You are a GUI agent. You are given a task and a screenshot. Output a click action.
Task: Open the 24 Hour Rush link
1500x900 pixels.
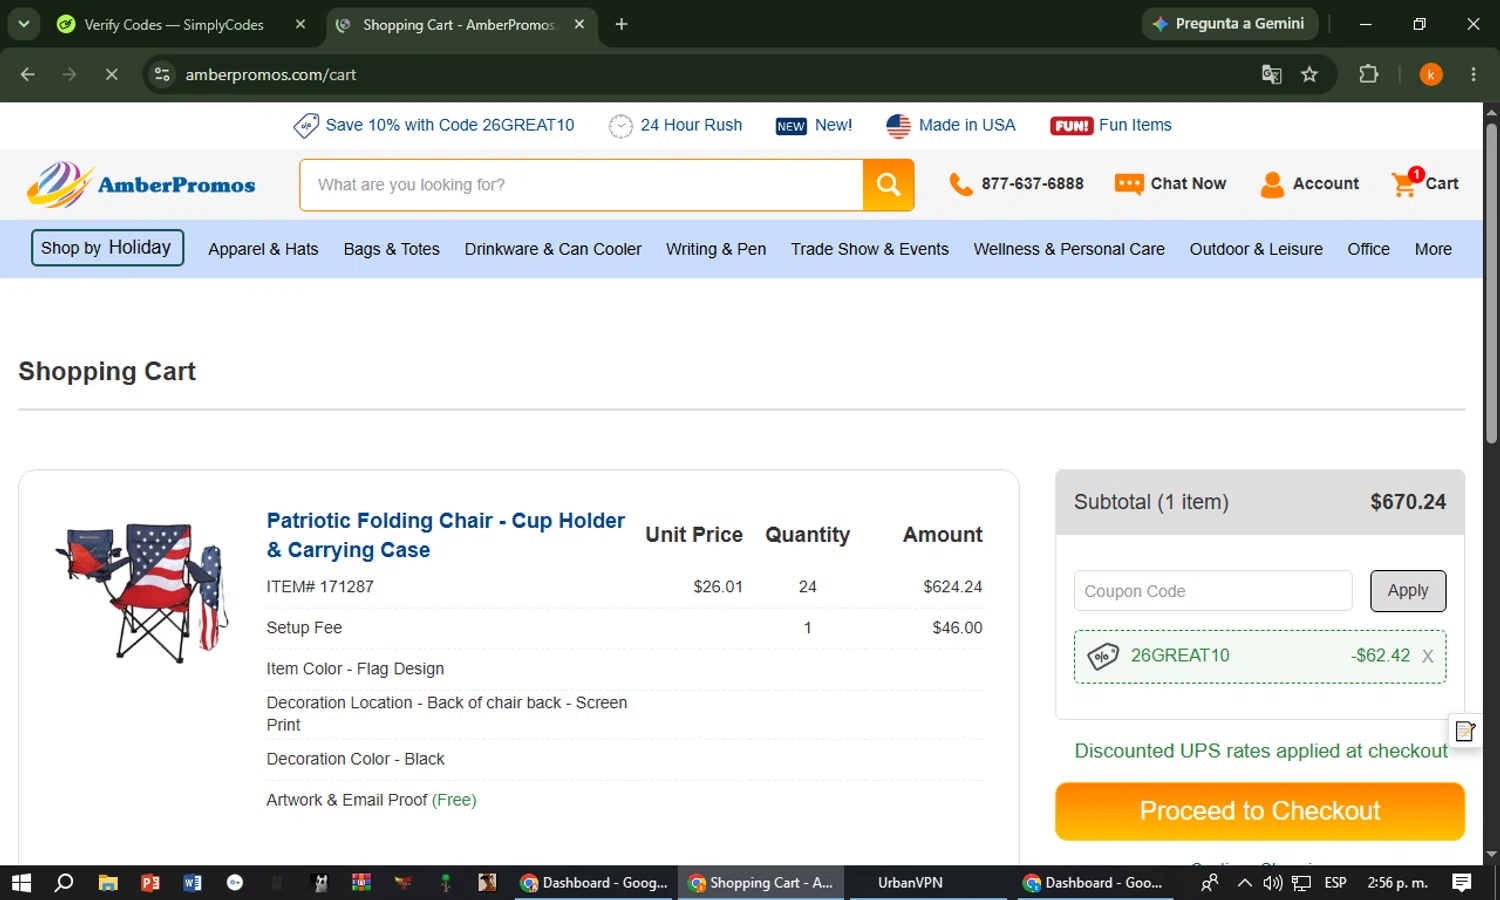click(676, 125)
